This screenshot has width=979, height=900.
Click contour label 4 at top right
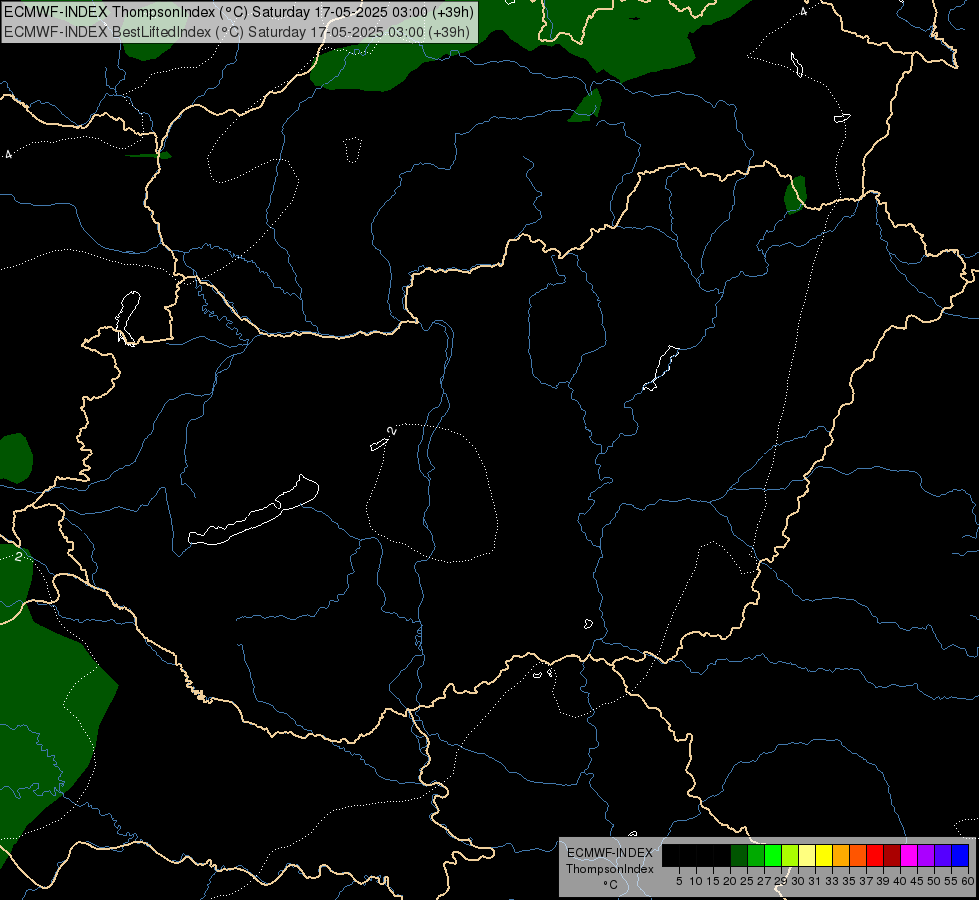tap(804, 11)
